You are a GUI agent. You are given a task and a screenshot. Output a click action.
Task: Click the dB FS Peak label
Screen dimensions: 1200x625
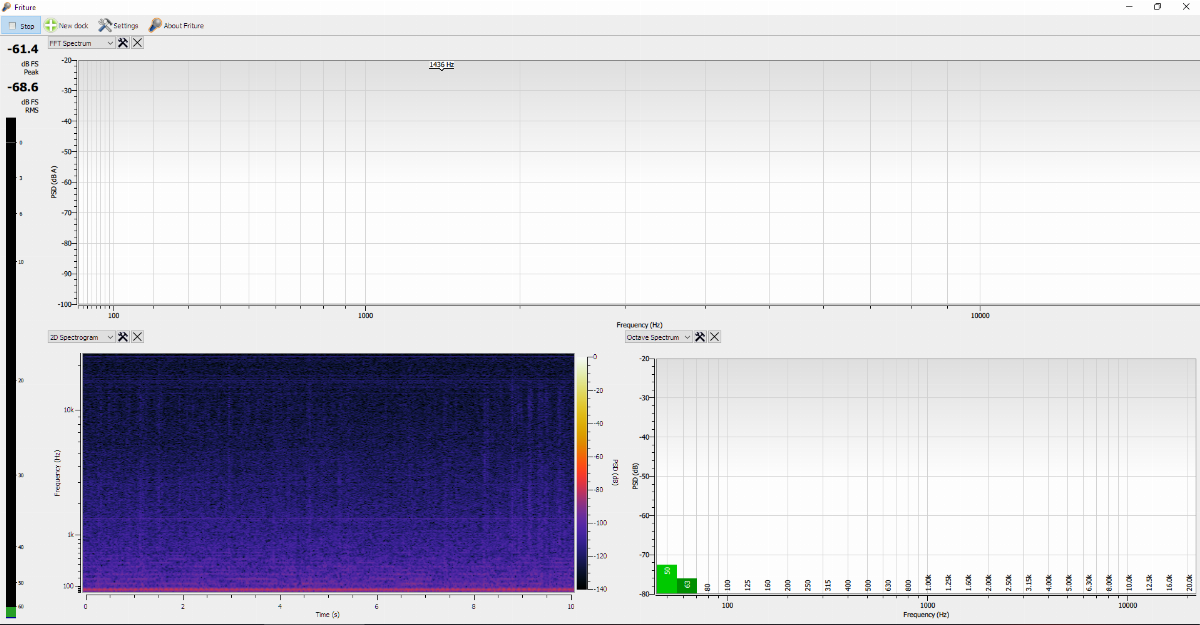point(30,68)
